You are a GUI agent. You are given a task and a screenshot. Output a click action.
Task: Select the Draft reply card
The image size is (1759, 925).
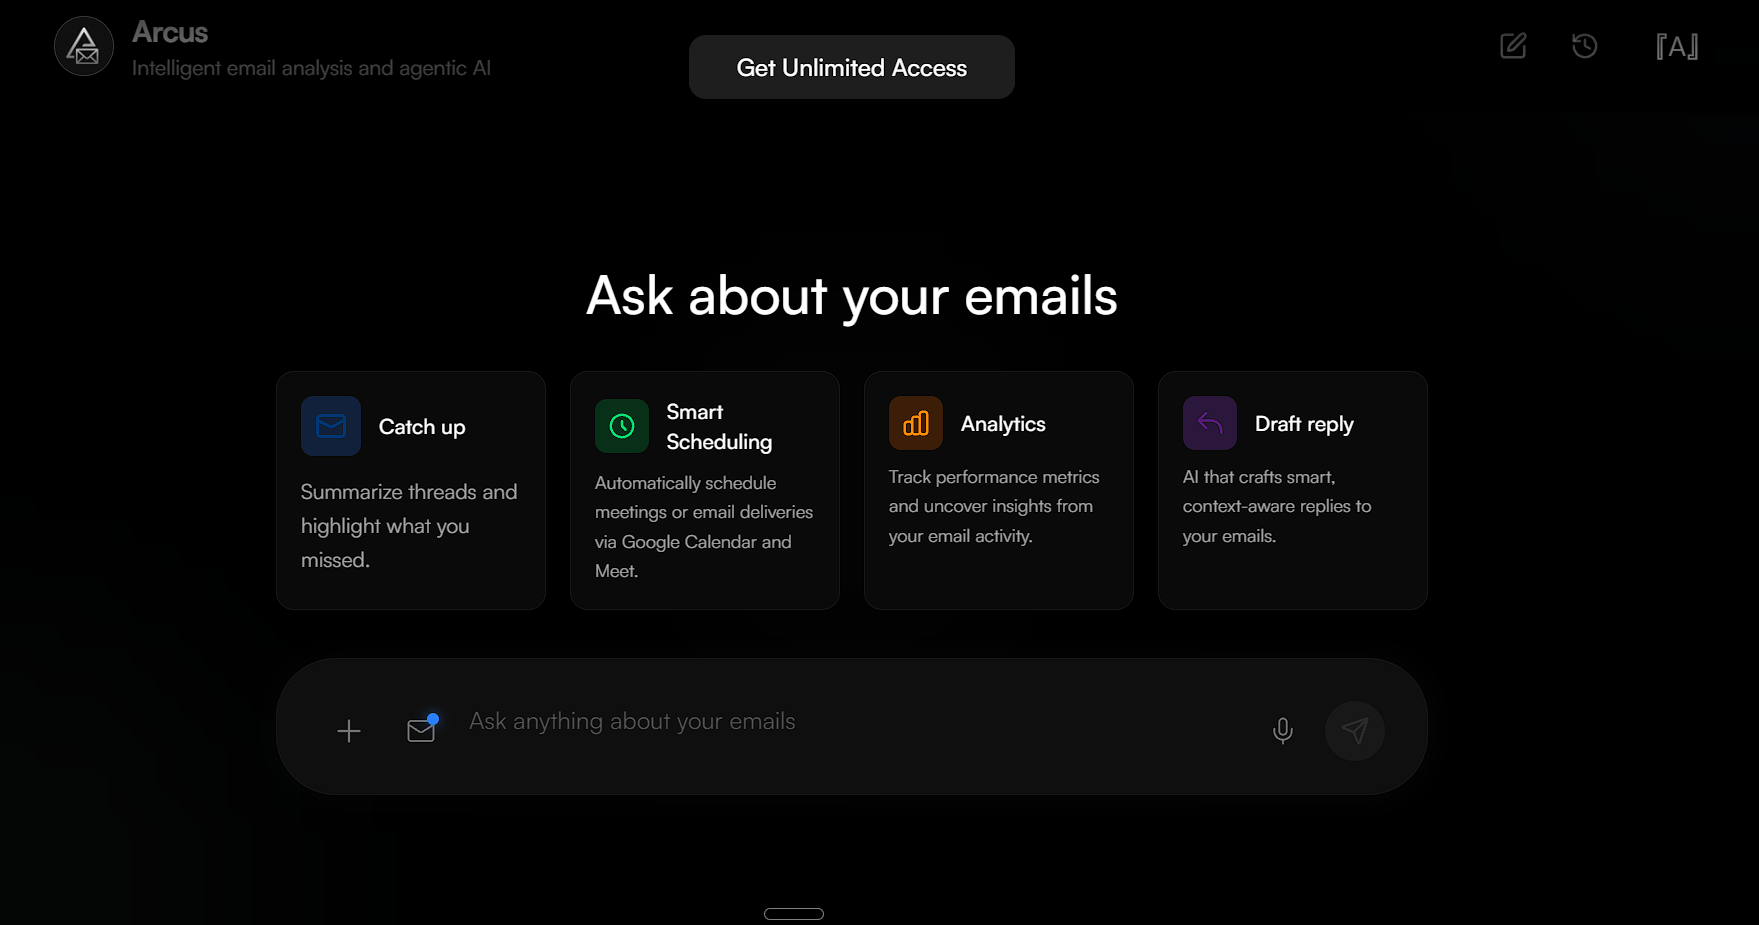click(x=1292, y=490)
